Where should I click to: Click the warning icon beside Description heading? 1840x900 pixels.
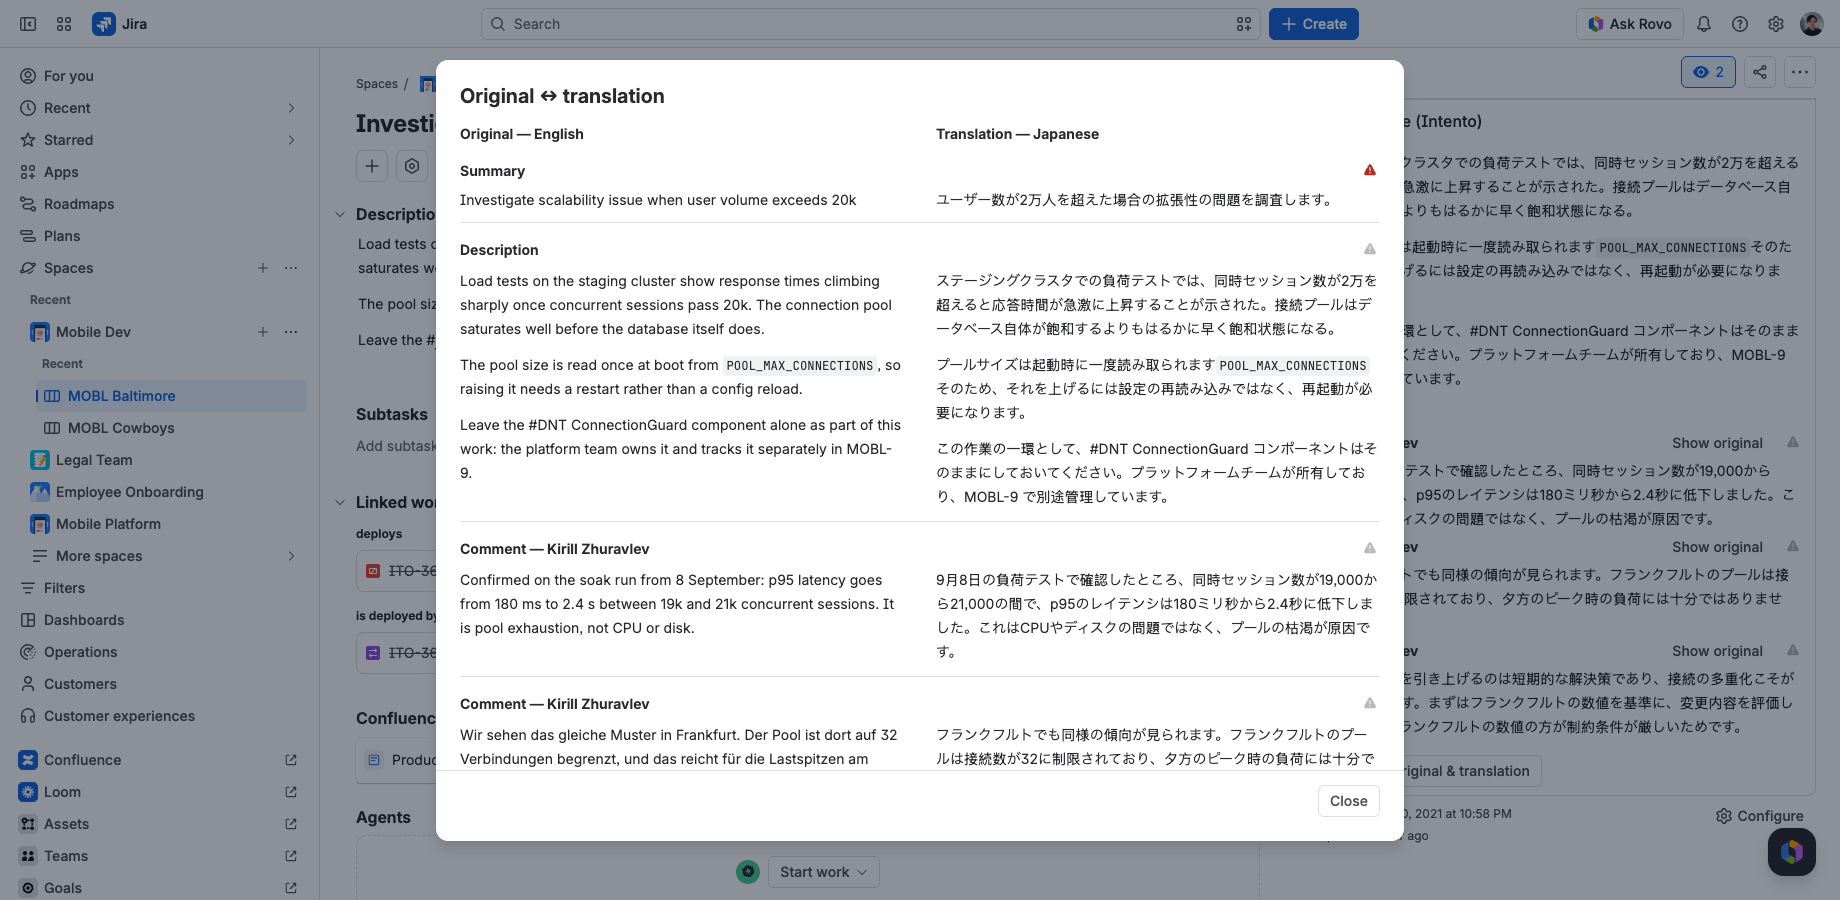[1370, 249]
